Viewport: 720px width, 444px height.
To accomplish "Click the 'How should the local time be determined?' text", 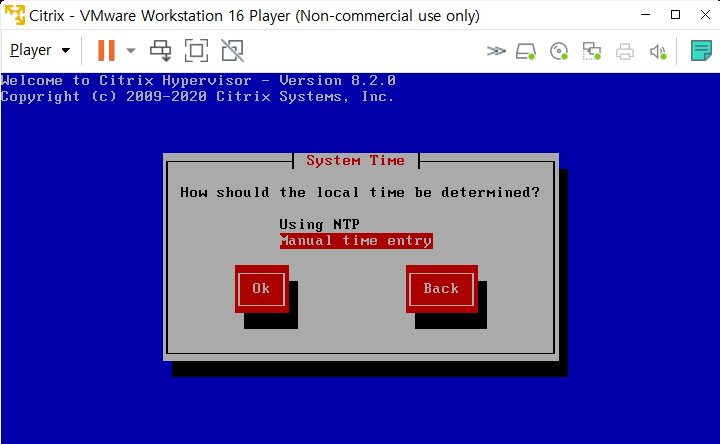I will click(360, 192).
